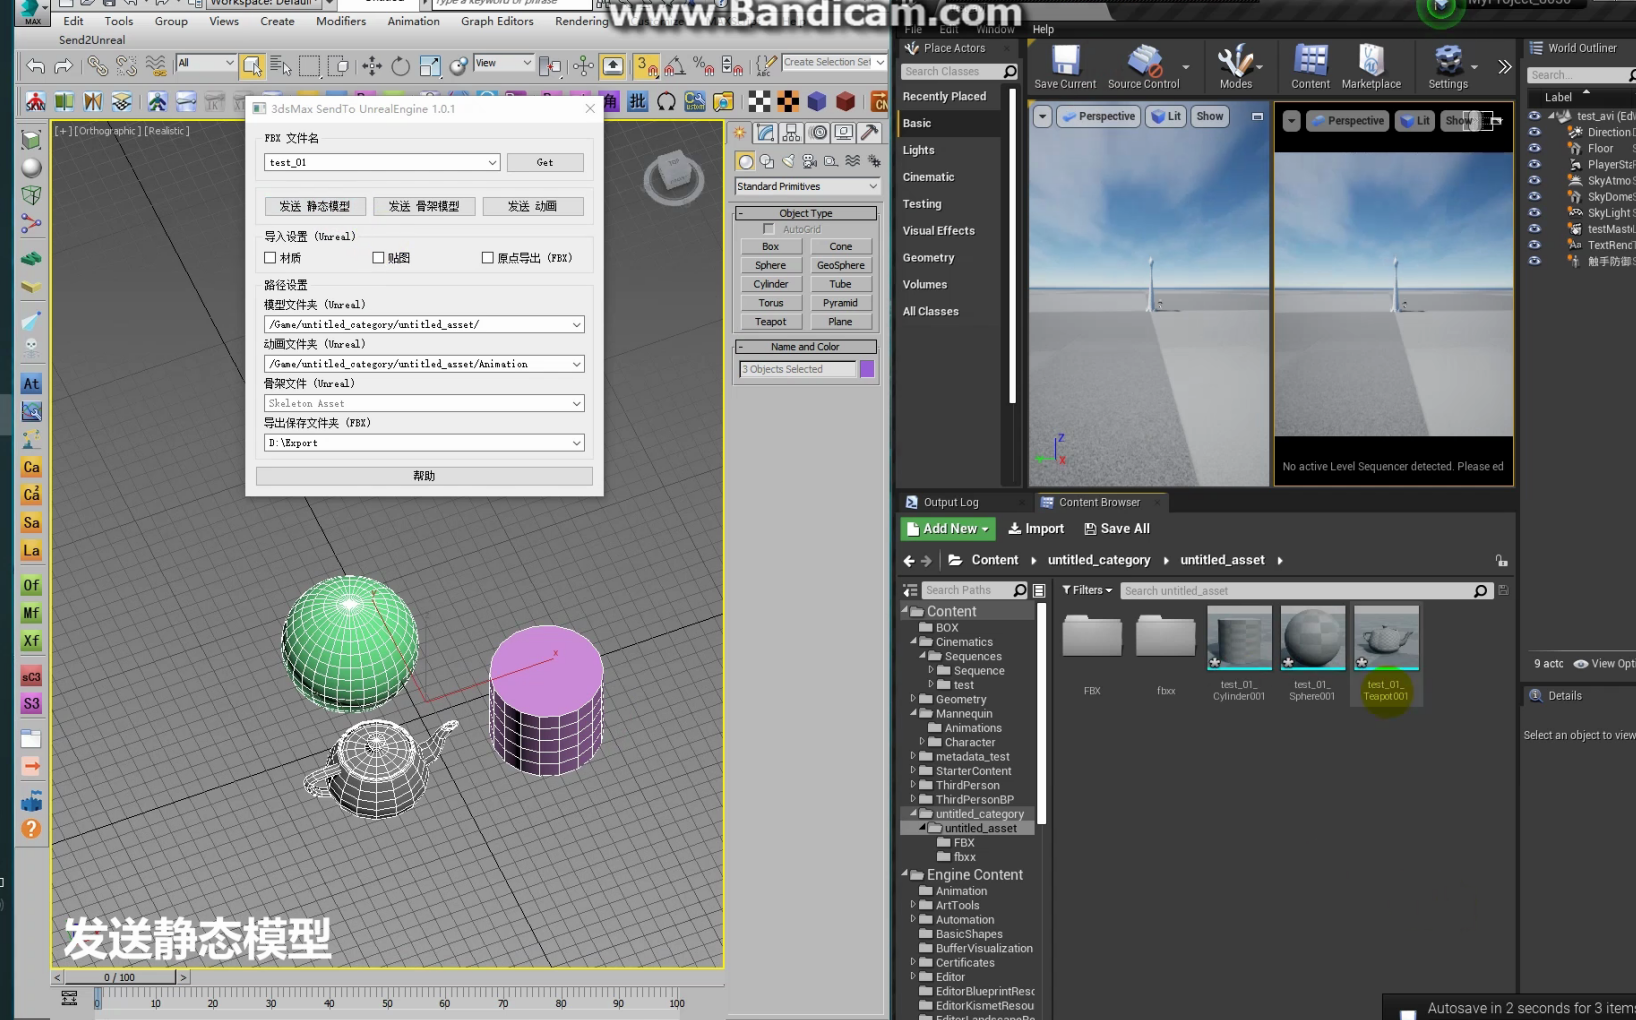Click Add New in Content Browser
Image resolution: width=1636 pixels, height=1020 pixels.
[x=947, y=529]
